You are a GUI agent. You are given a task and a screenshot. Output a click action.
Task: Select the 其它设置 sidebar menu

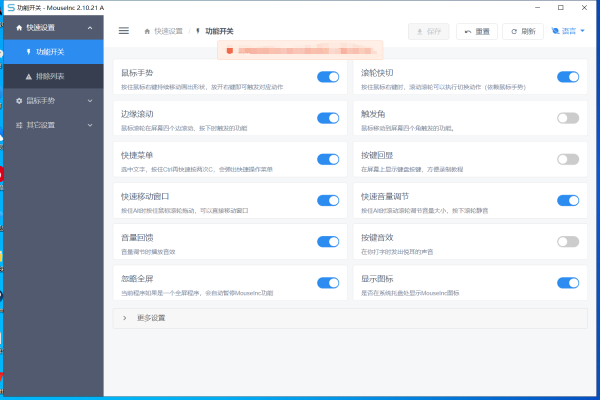[54, 125]
